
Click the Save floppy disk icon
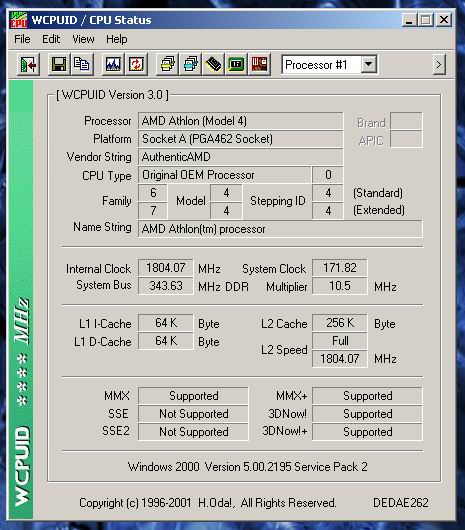59,64
